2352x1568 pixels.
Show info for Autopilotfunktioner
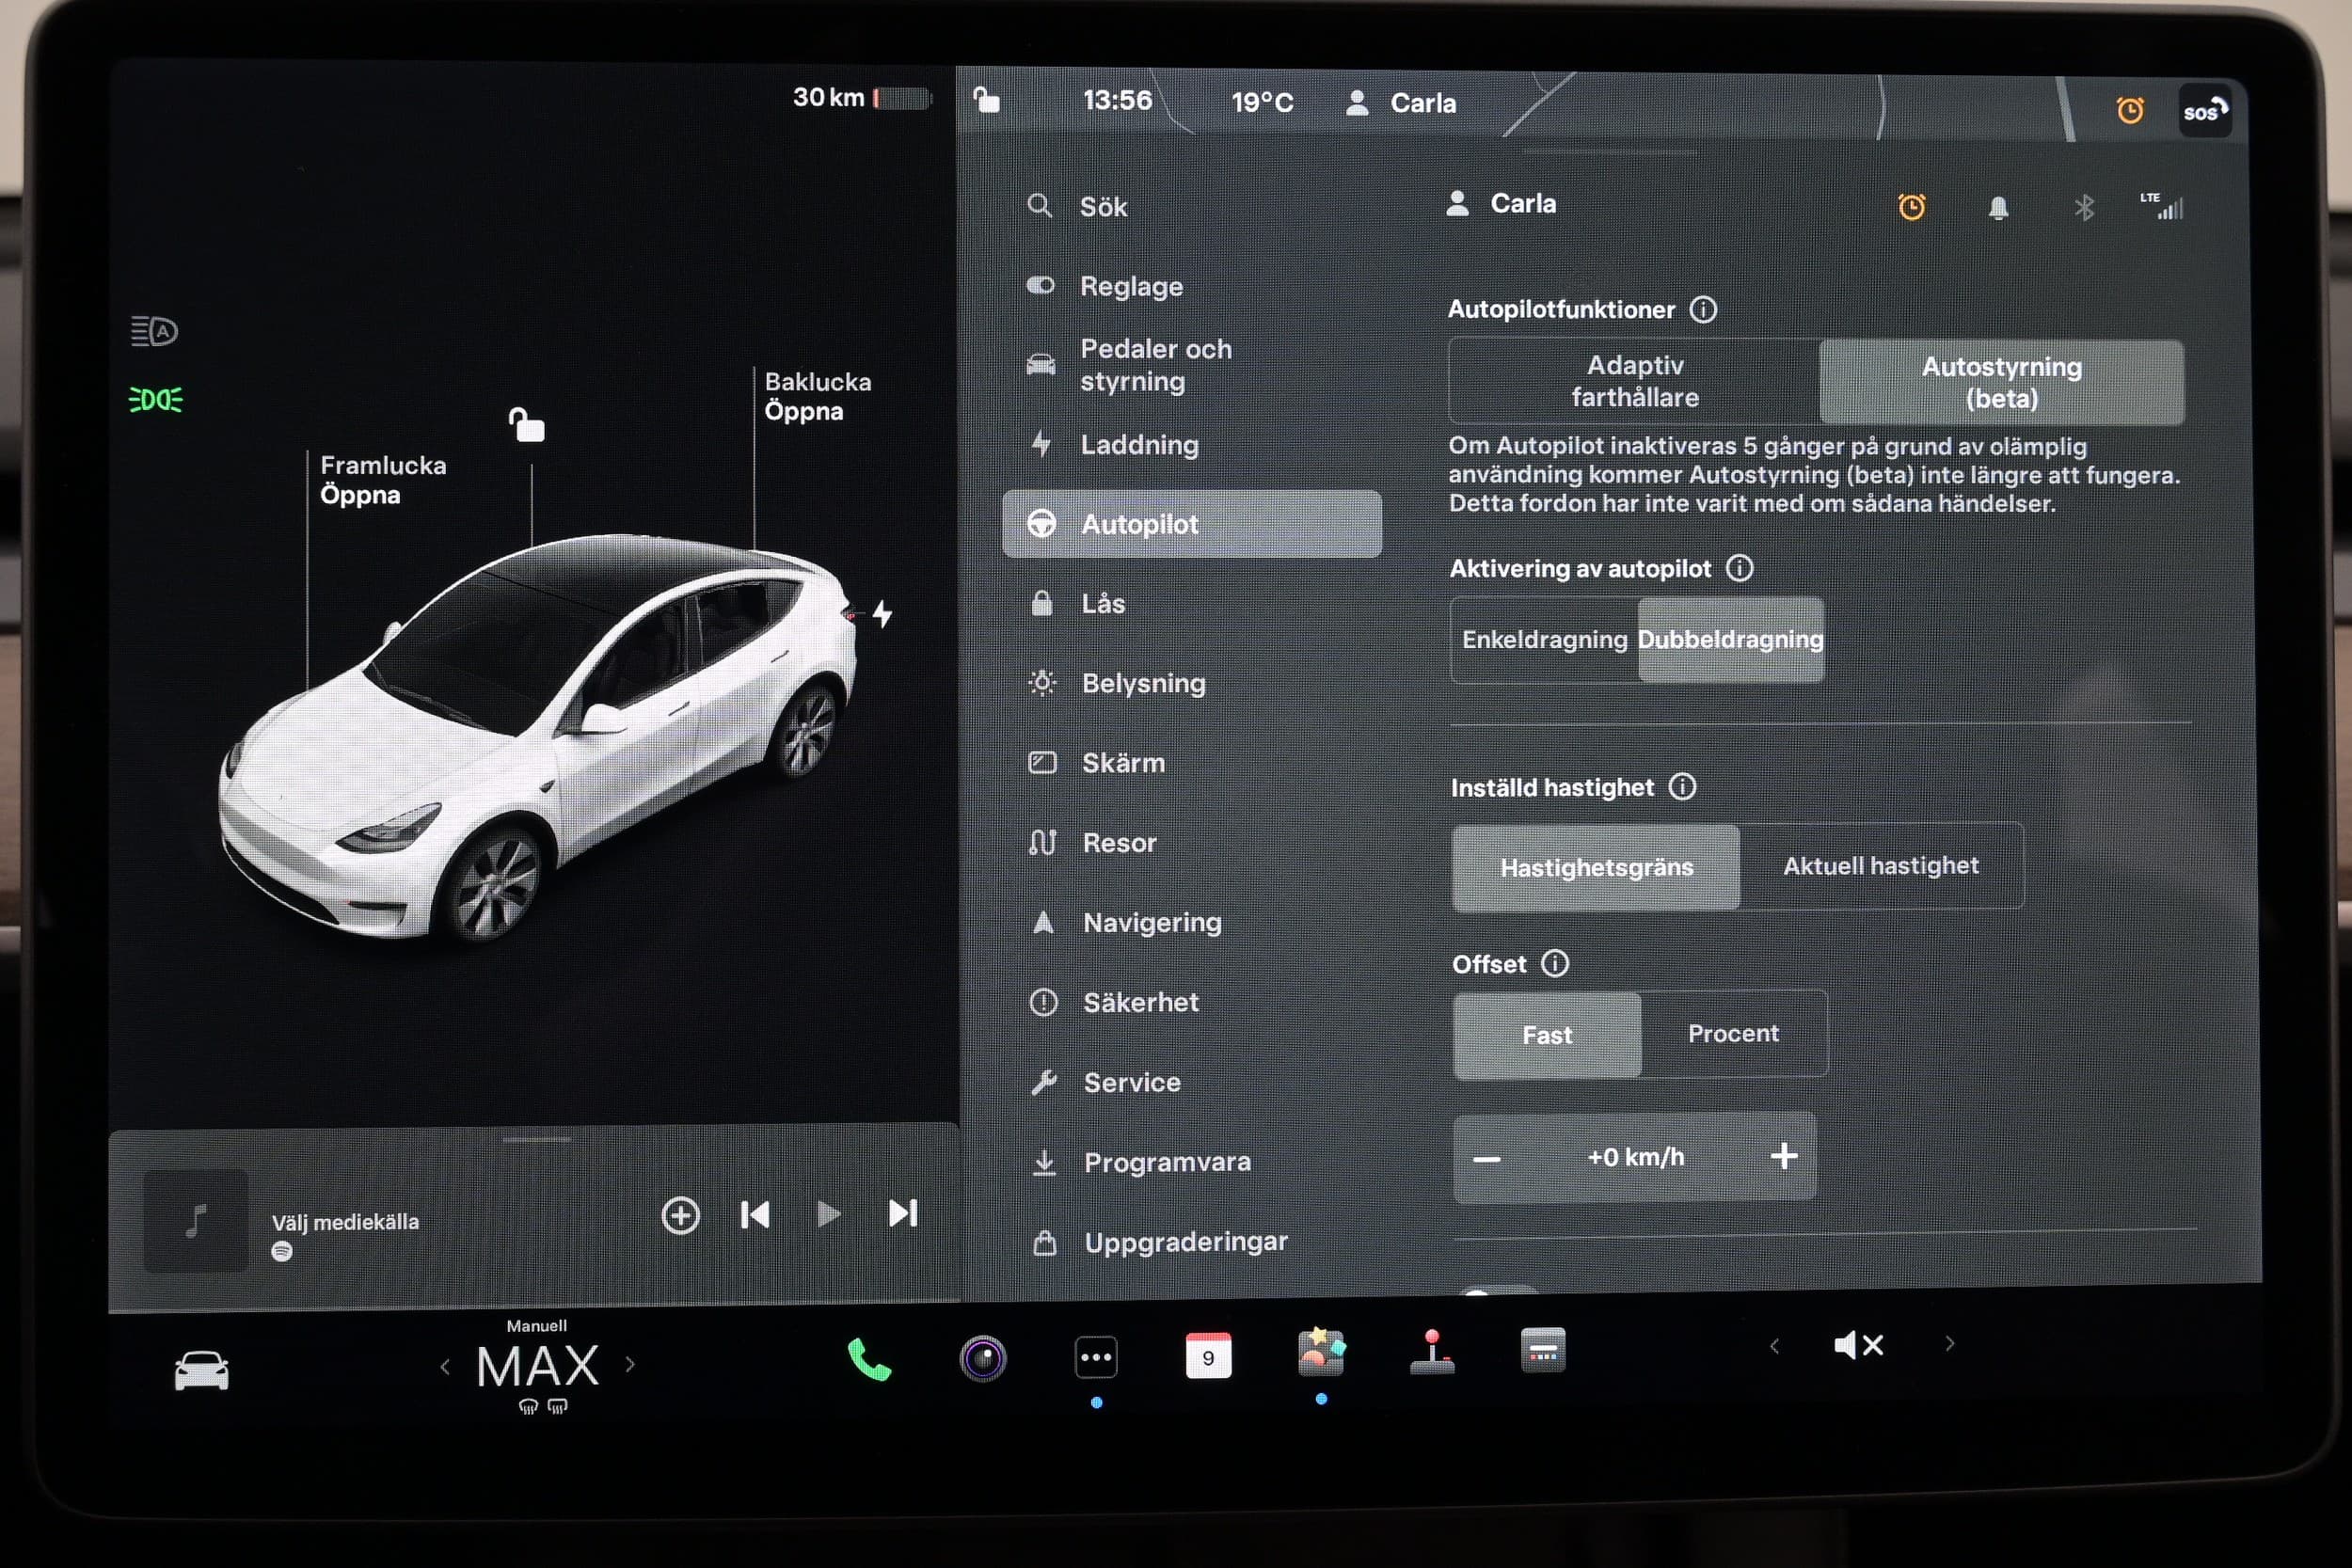click(1703, 309)
